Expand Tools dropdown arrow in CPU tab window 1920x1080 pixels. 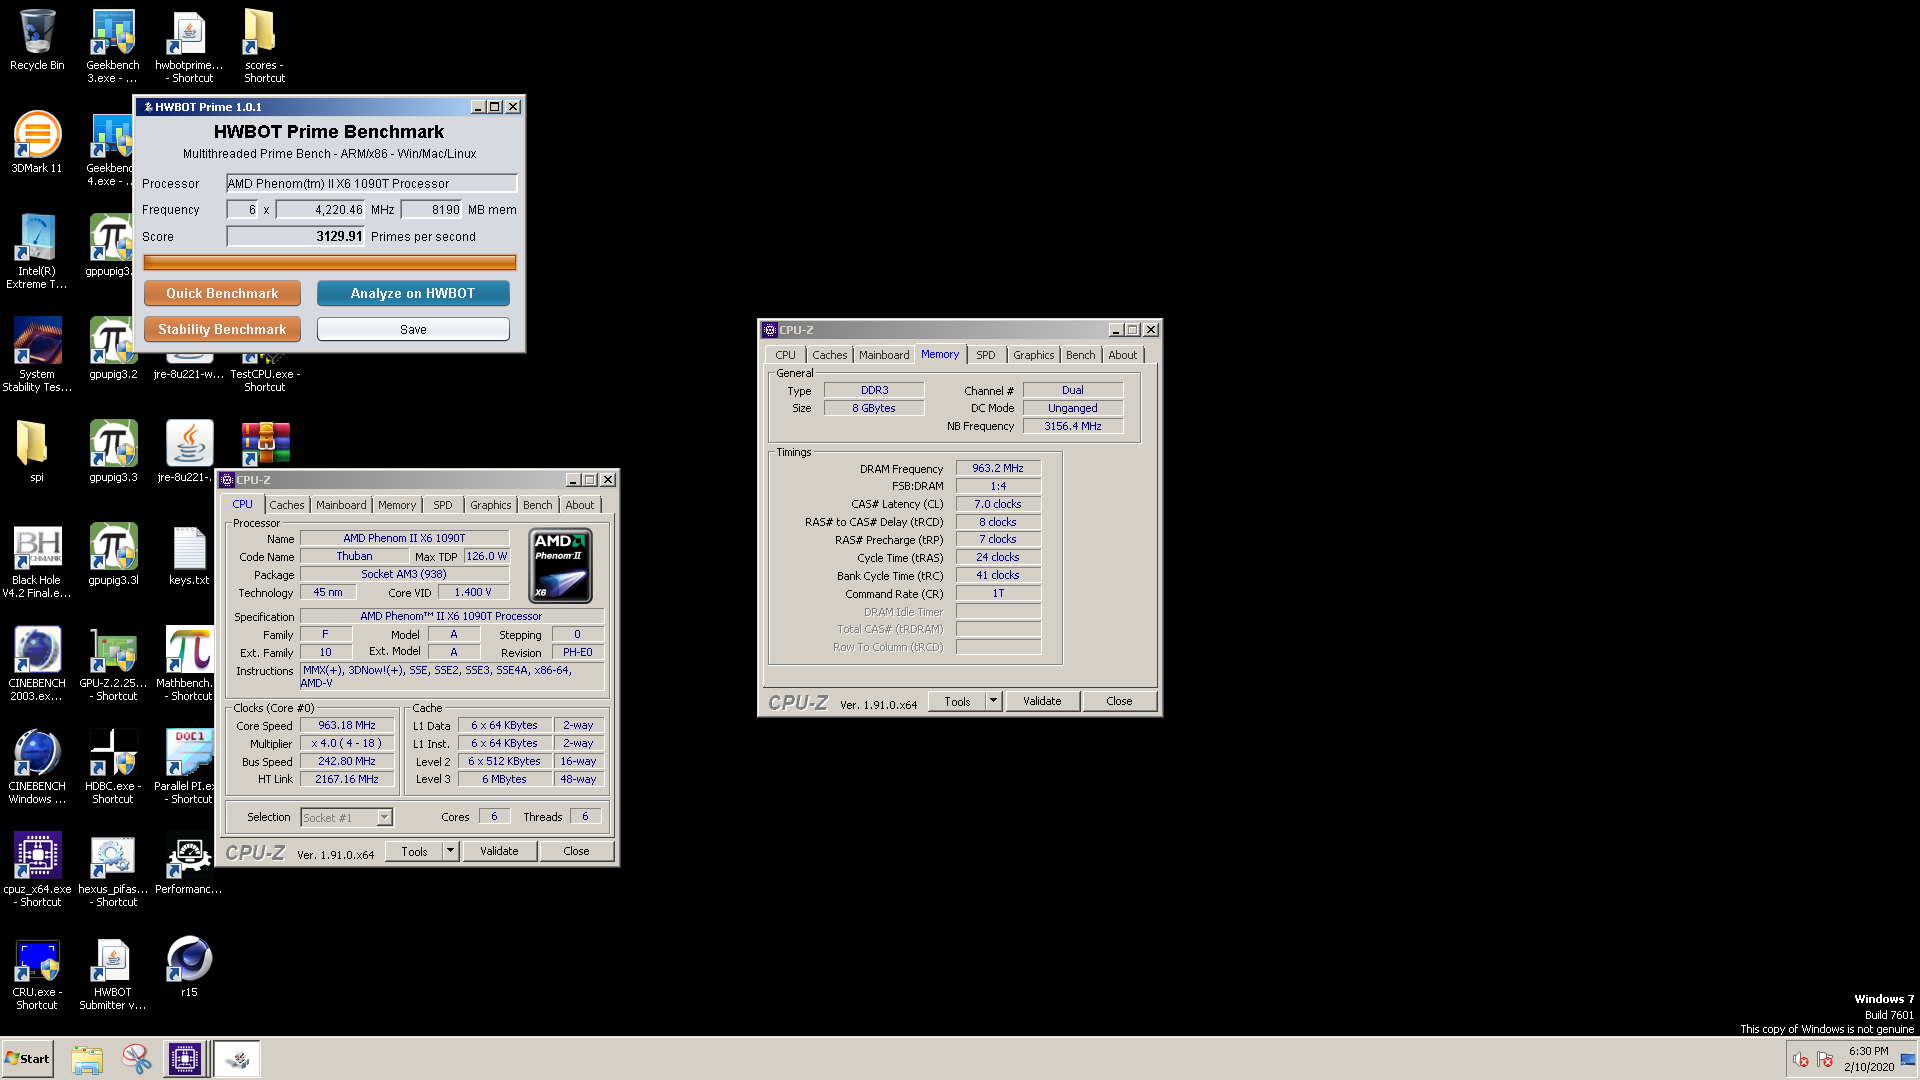(451, 851)
